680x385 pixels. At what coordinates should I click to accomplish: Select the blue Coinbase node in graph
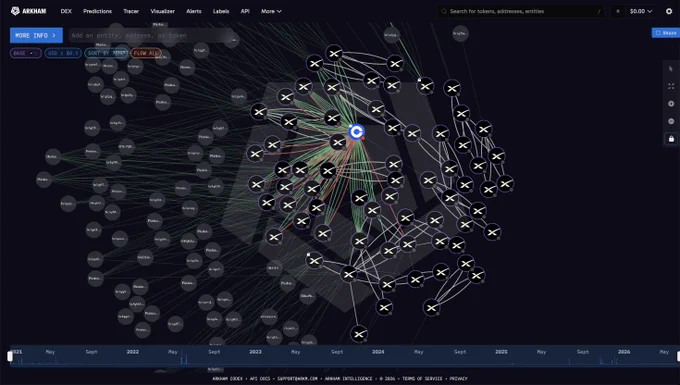(x=356, y=132)
